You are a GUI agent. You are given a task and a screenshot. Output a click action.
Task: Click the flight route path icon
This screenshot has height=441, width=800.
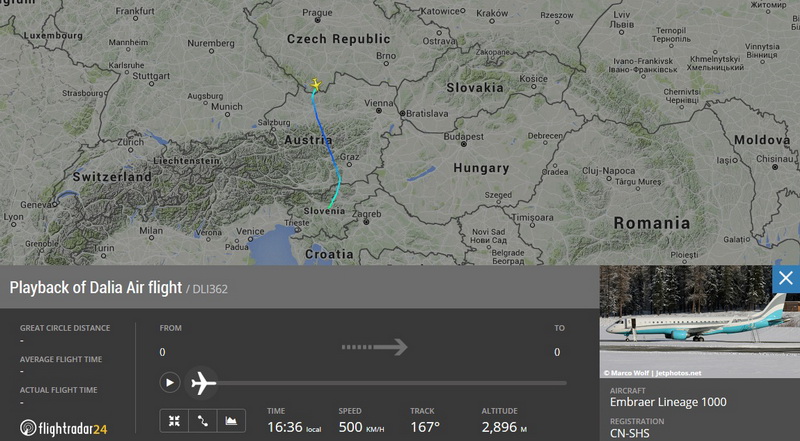(x=203, y=421)
